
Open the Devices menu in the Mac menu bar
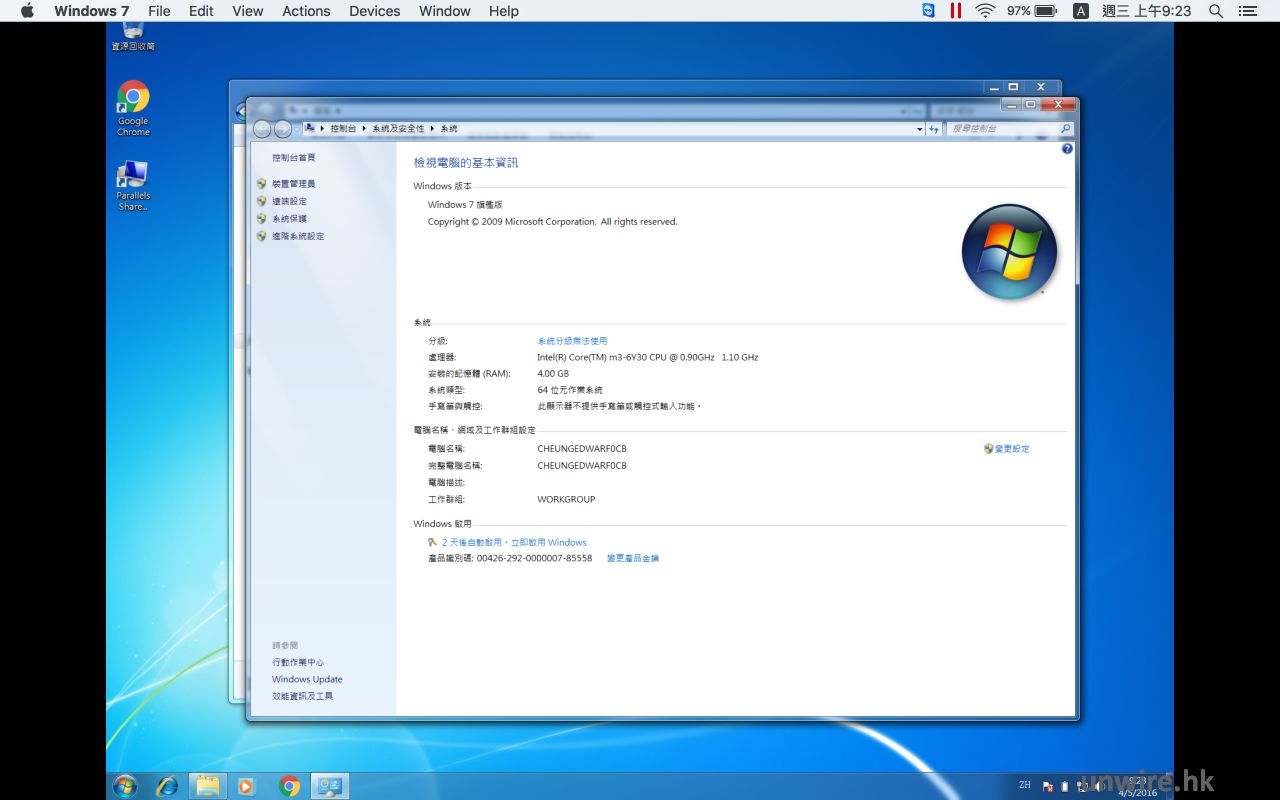[x=374, y=11]
